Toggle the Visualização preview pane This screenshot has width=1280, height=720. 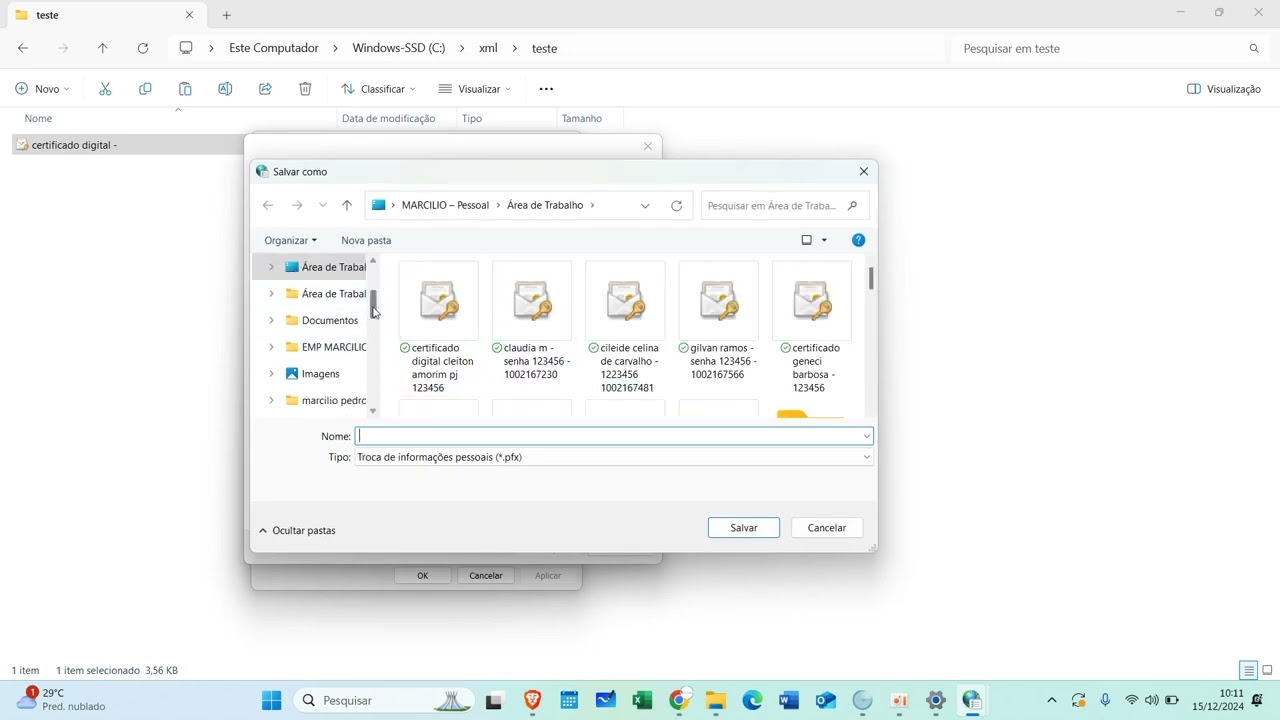1224,89
